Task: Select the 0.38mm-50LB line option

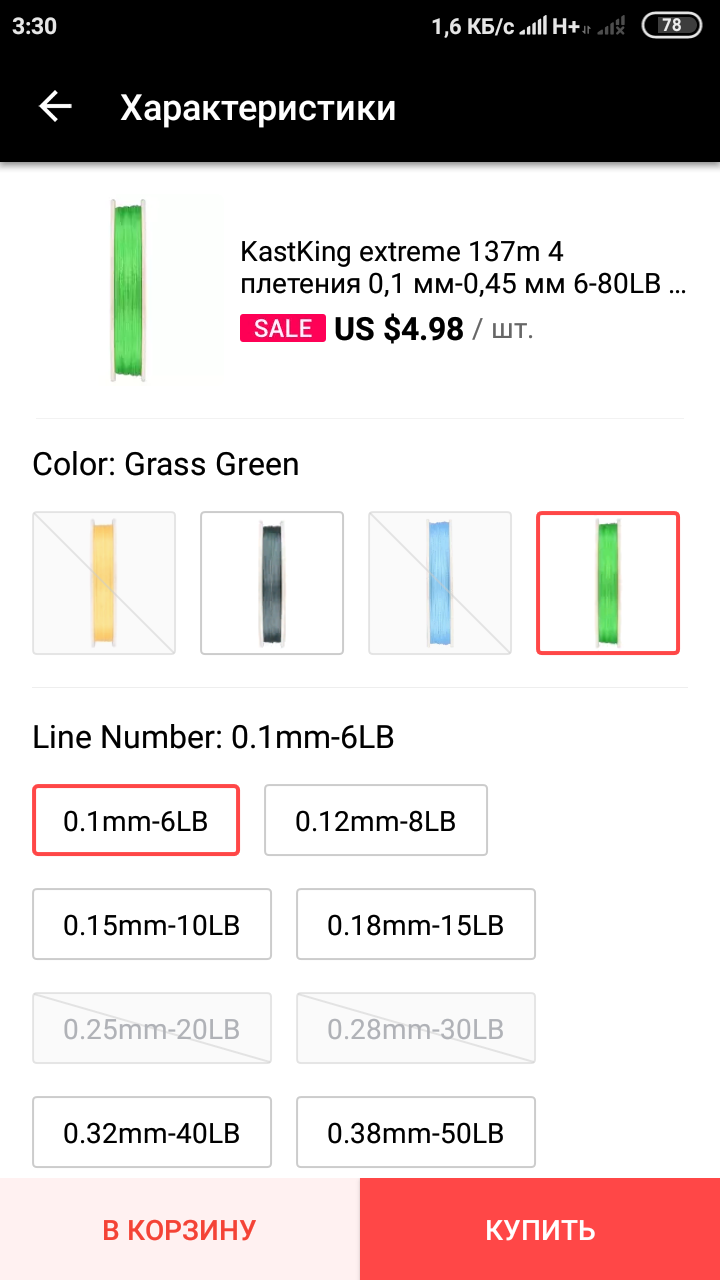Action: click(x=416, y=1133)
